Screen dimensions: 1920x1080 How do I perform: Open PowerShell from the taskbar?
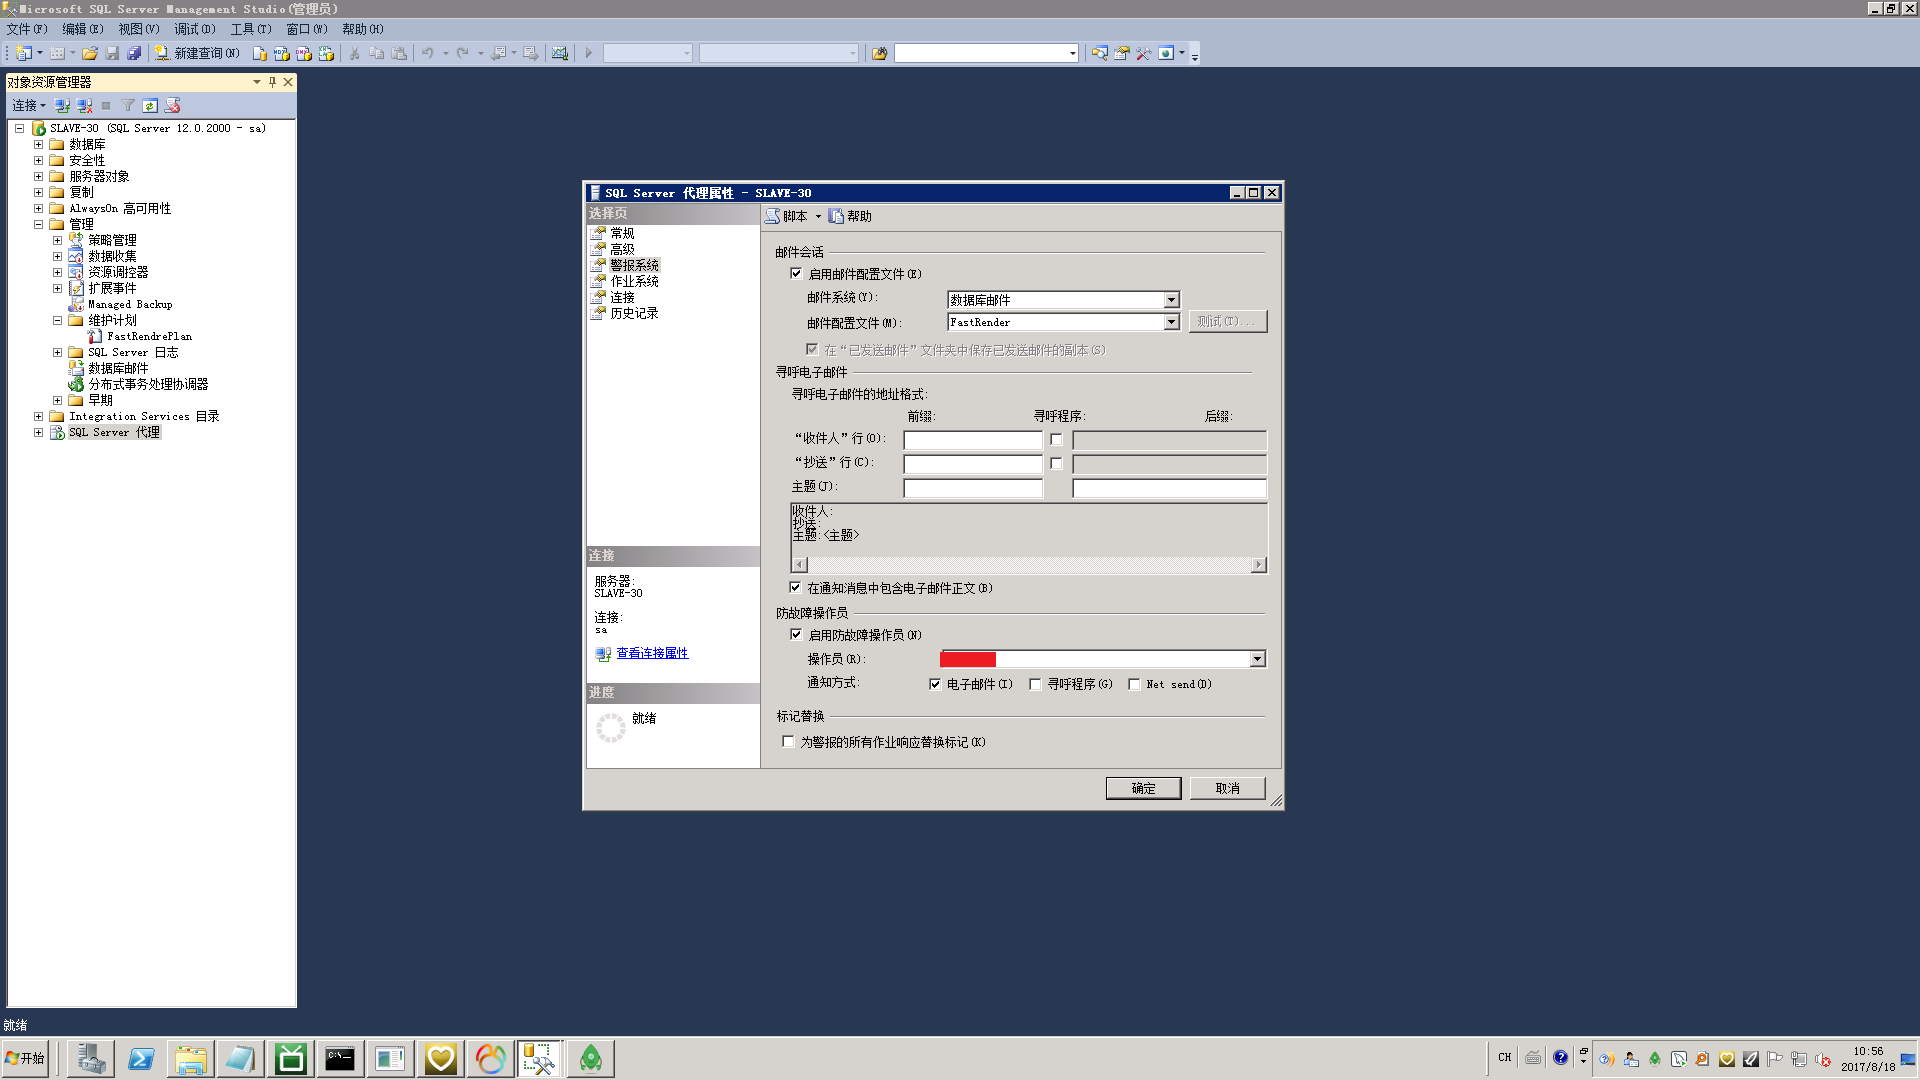point(140,1058)
